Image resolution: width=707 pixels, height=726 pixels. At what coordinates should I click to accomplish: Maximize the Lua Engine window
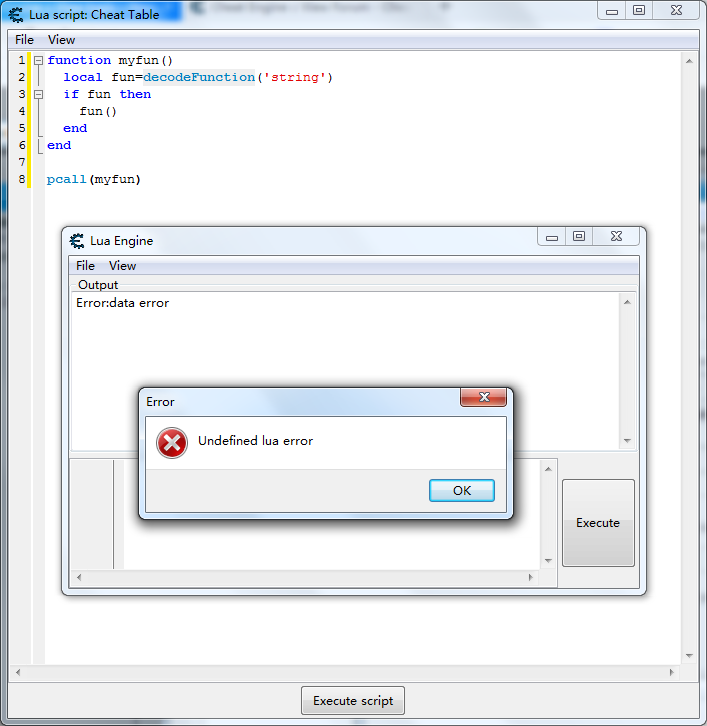pyautogui.click(x=579, y=237)
